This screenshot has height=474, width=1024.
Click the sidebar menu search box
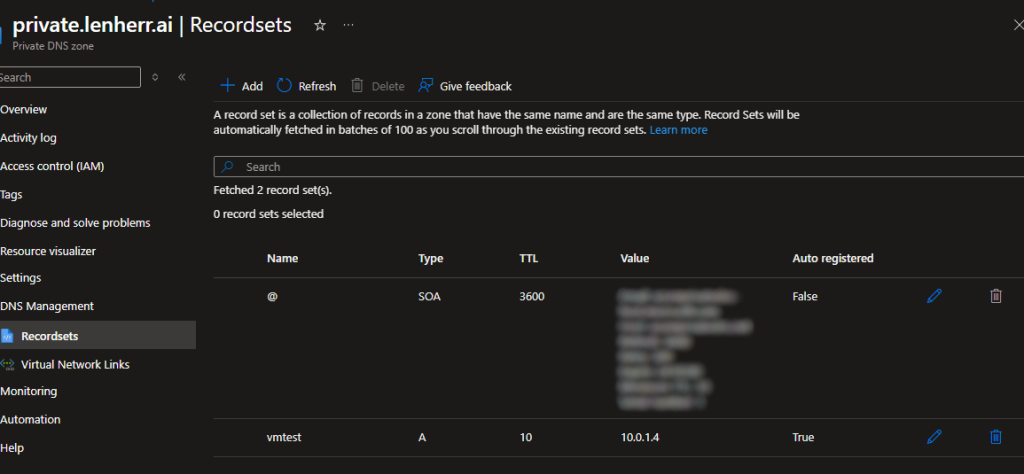[x=70, y=77]
